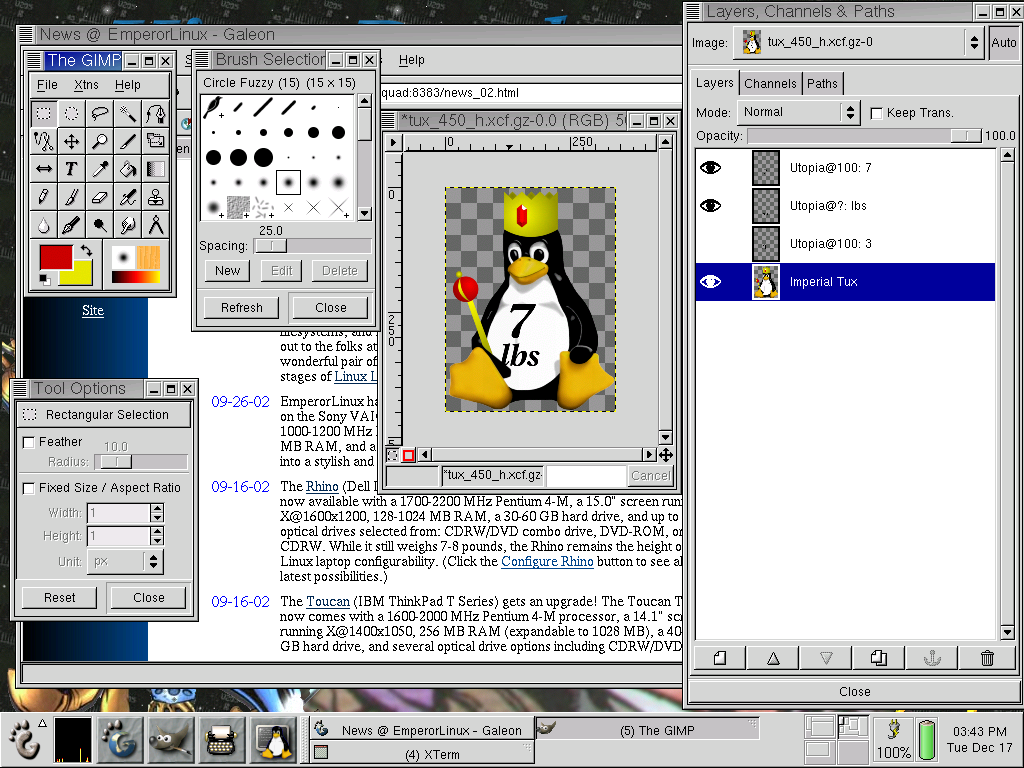The width and height of the screenshot is (1024, 768).
Task: Open the image window menu arrow by ruler
Action: pyautogui.click(x=393, y=142)
